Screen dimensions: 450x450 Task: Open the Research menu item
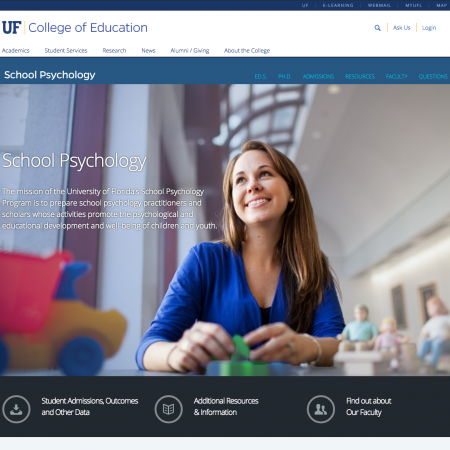click(x=114, y=51)
